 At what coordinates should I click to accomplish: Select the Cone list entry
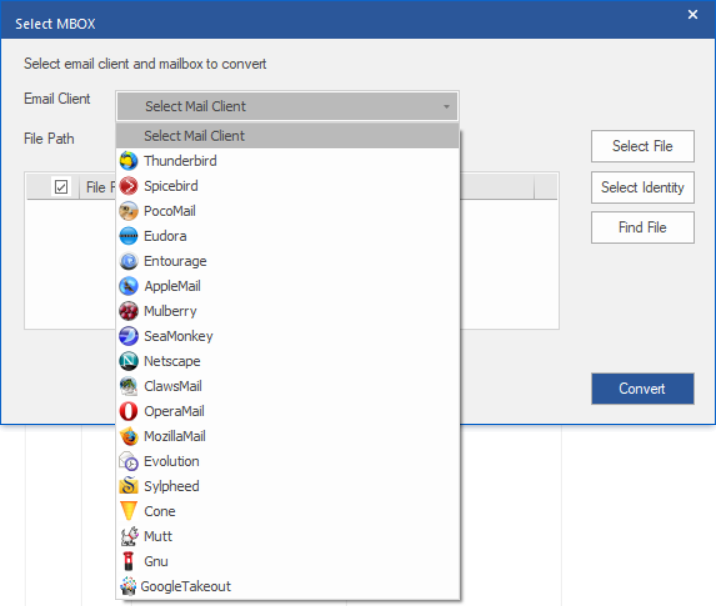(x=288, y=511)
